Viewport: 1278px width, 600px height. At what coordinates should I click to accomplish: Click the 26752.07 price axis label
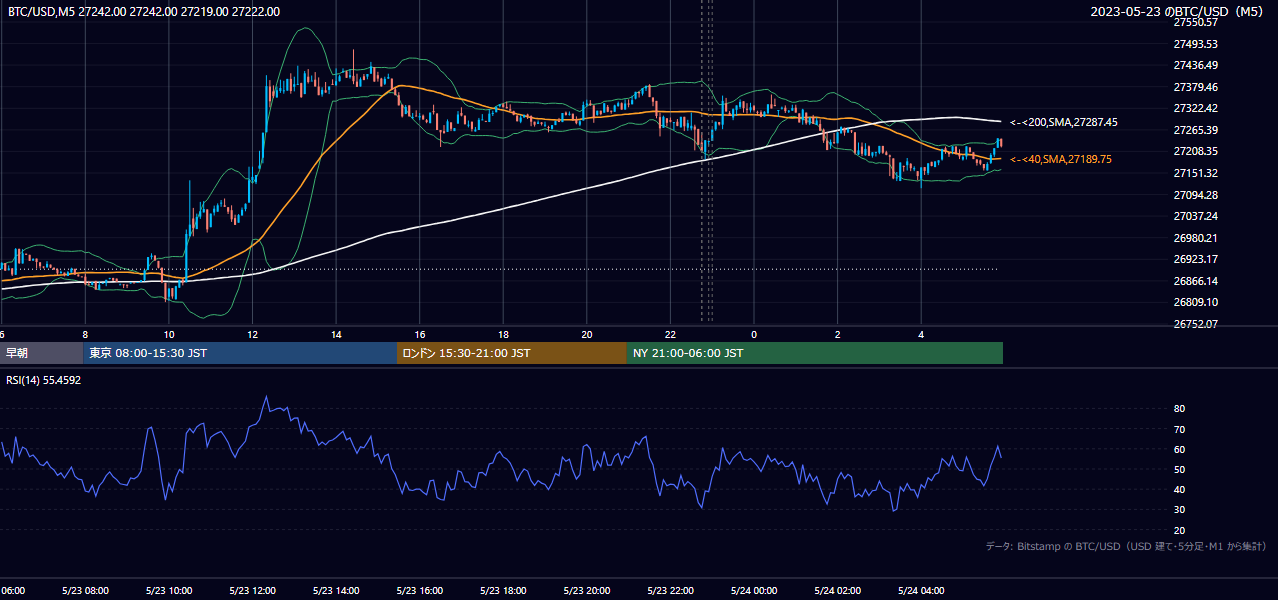tap(1195, 324)
